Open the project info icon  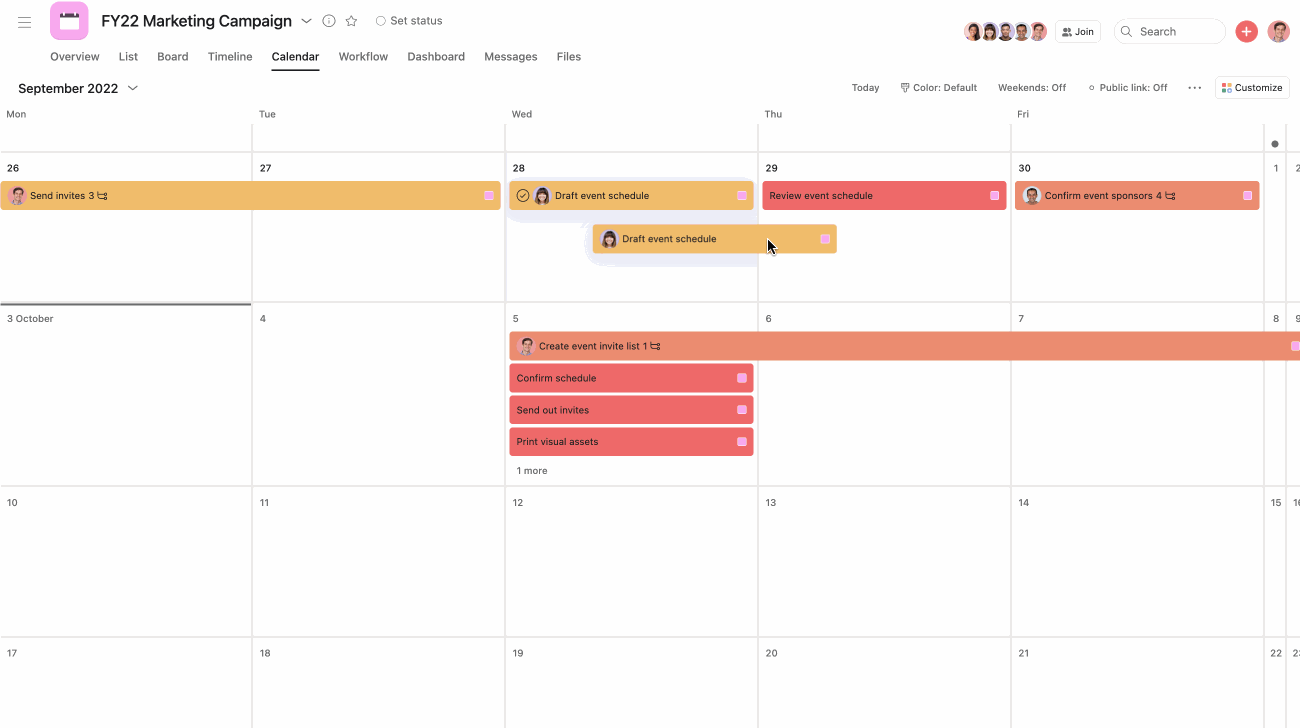(328, 20)
